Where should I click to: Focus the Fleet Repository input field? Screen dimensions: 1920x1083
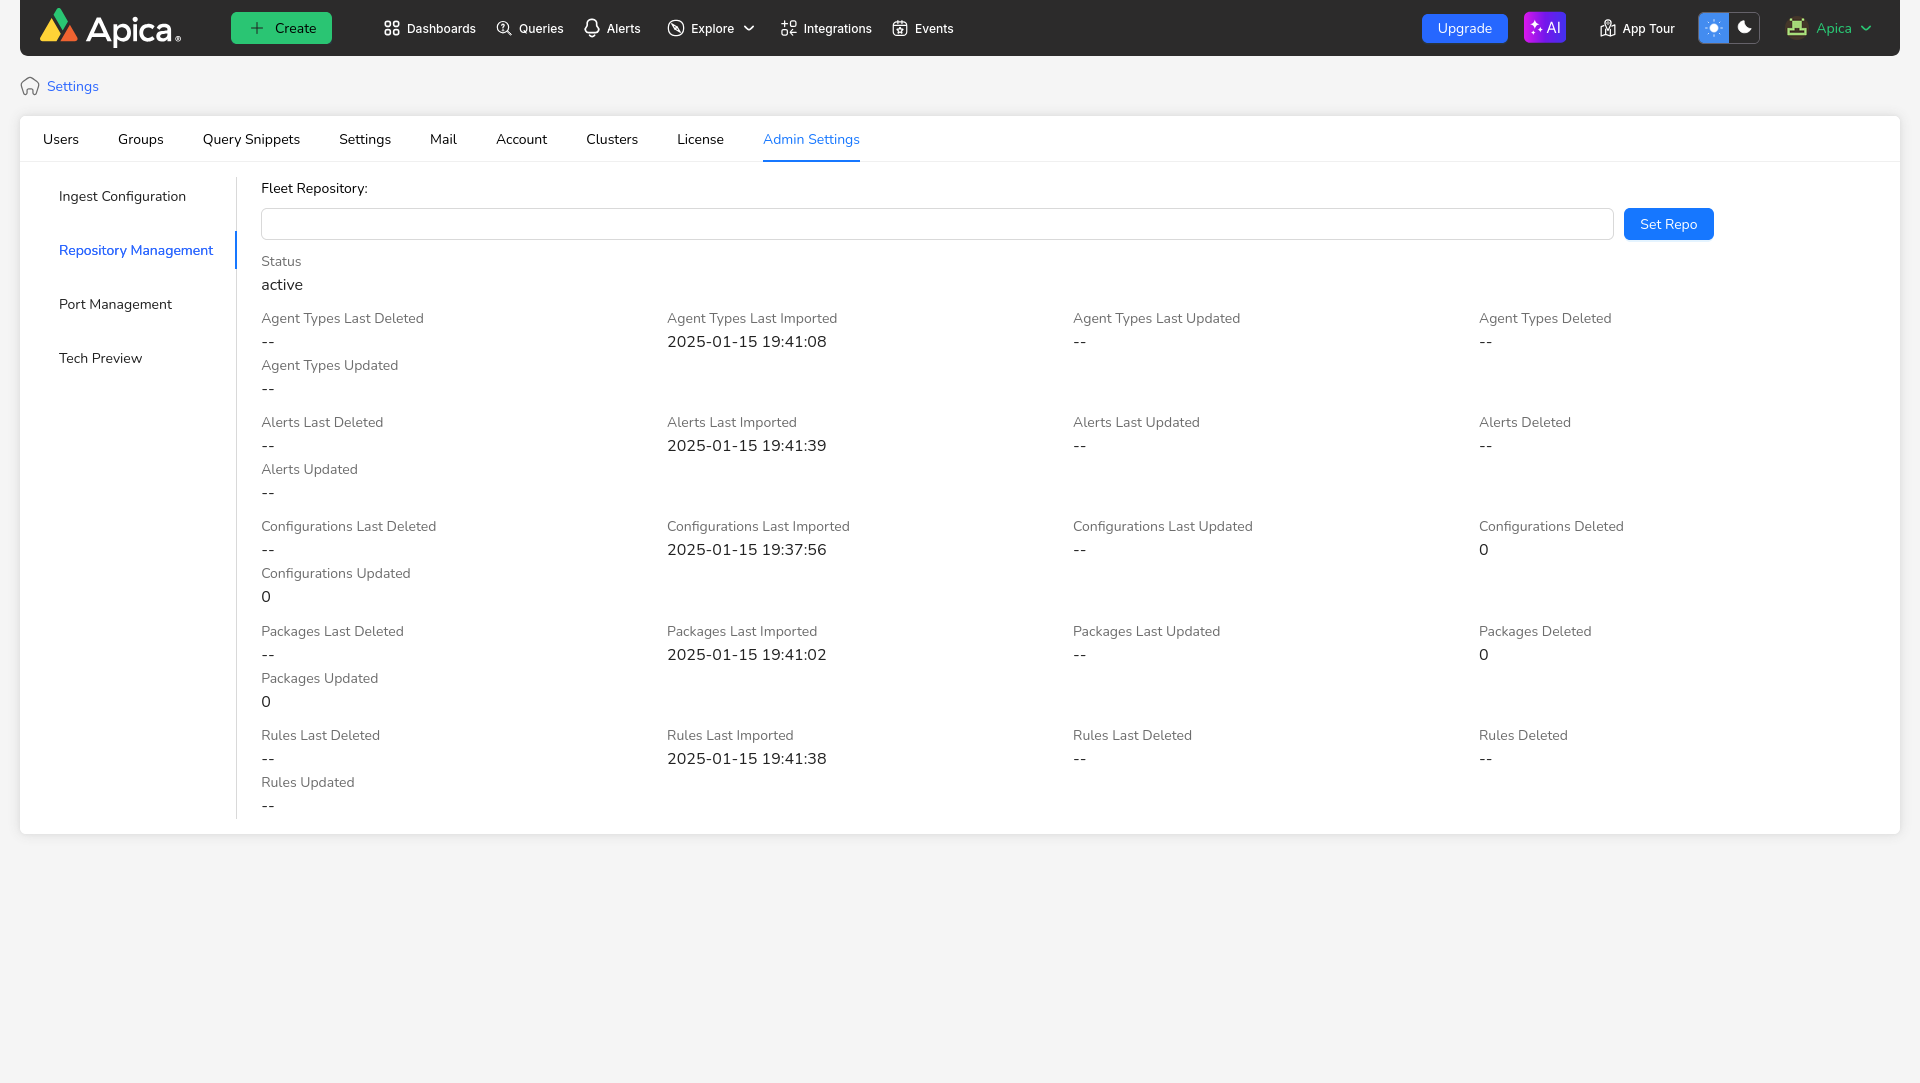[x=936, y=224]
